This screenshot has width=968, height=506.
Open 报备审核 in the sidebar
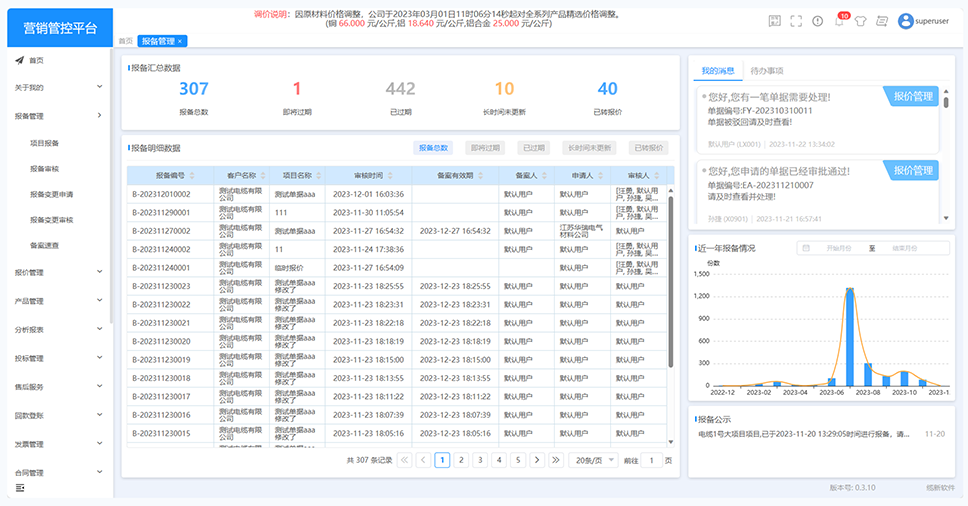[x=44, y=168]
